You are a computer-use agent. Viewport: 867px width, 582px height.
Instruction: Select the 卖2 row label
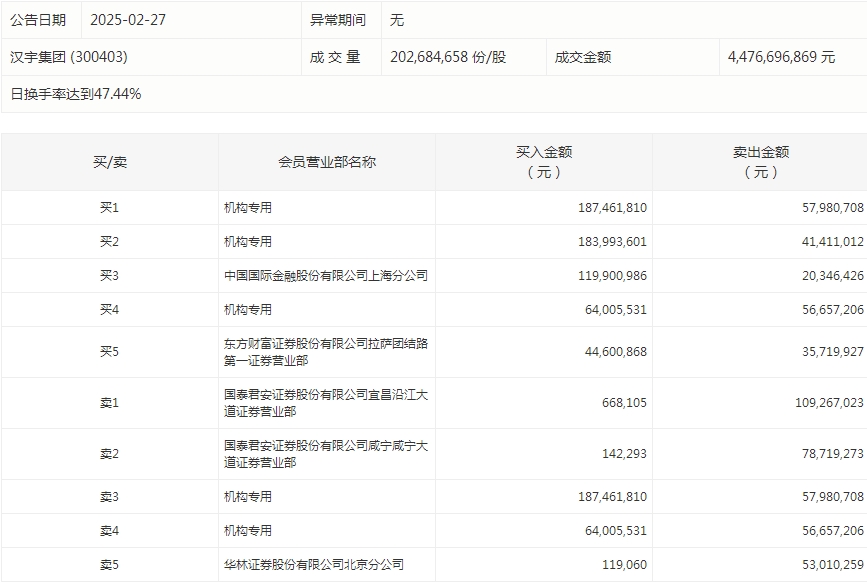point(109,454)
